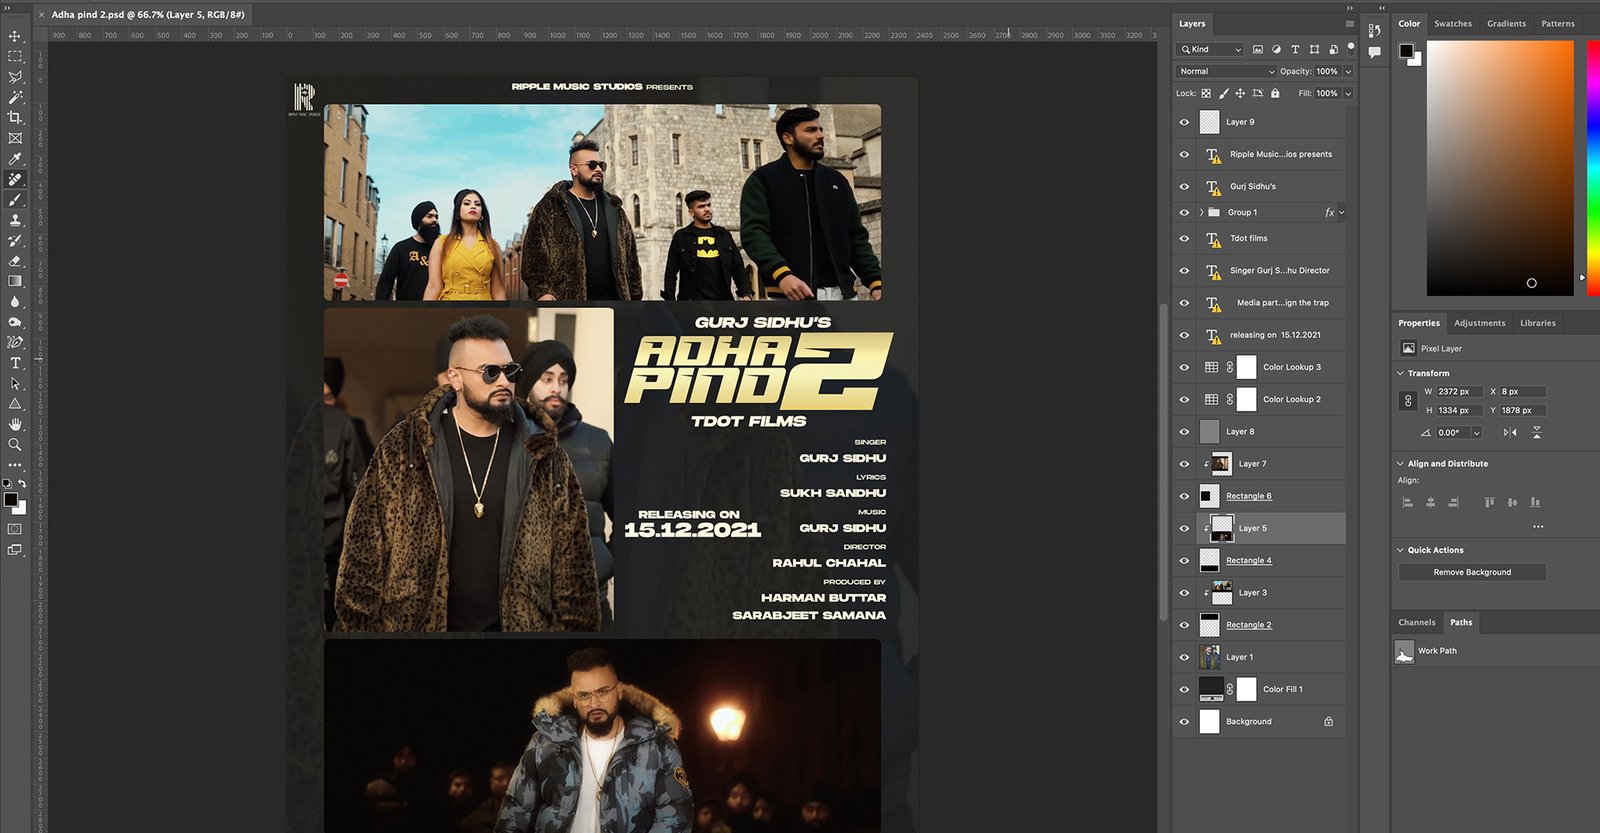
Task: Select the Hand tool
Action: tap(15, 425)
